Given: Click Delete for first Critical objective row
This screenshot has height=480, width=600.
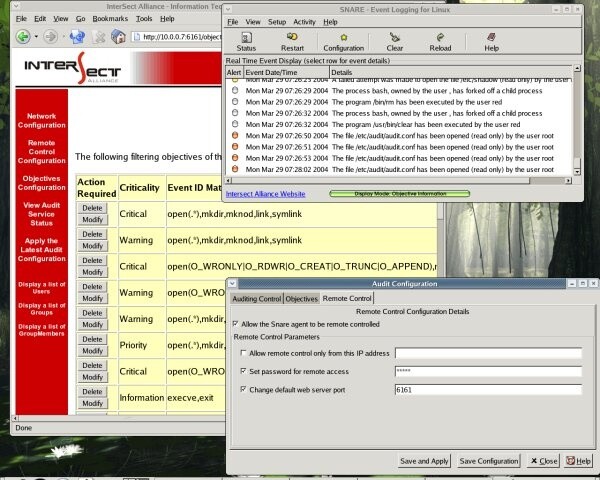Looking at the screenshot, I should point(92,208).
